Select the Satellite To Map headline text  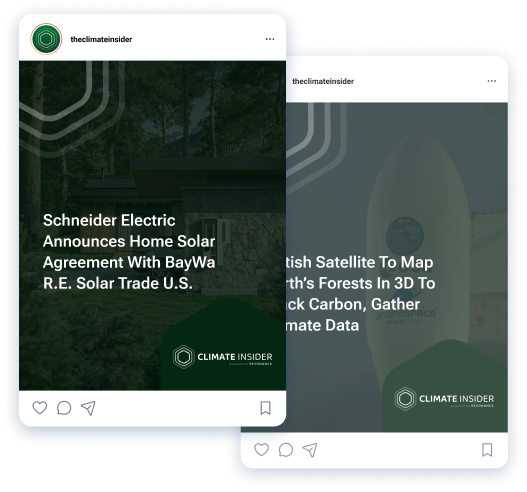(x=360, y=294)
